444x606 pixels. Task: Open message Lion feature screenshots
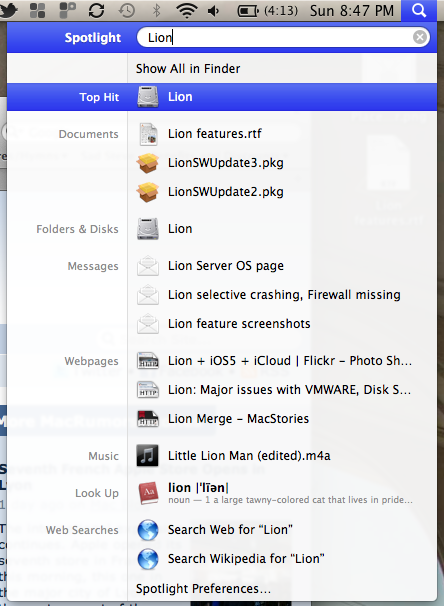tap(239, 324)
